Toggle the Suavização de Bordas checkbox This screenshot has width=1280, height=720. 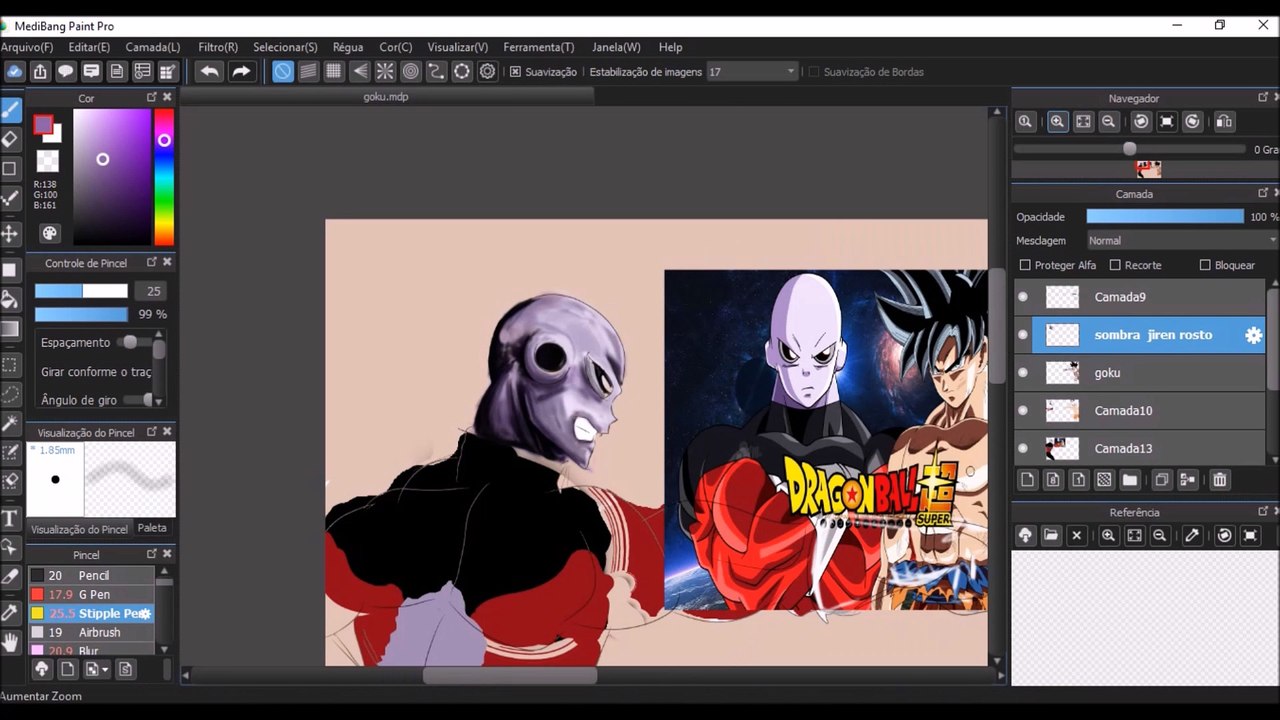[814, 72]
